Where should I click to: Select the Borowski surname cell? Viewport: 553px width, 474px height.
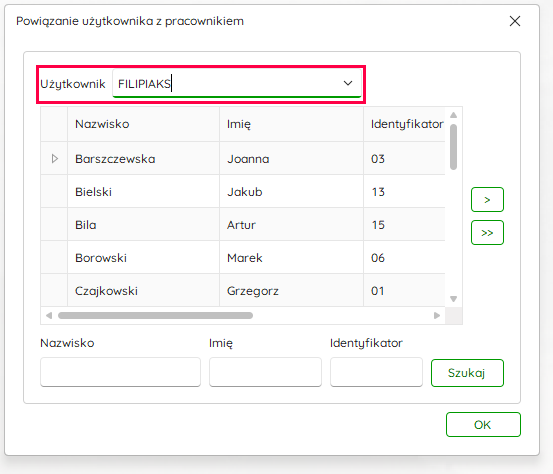143,257
